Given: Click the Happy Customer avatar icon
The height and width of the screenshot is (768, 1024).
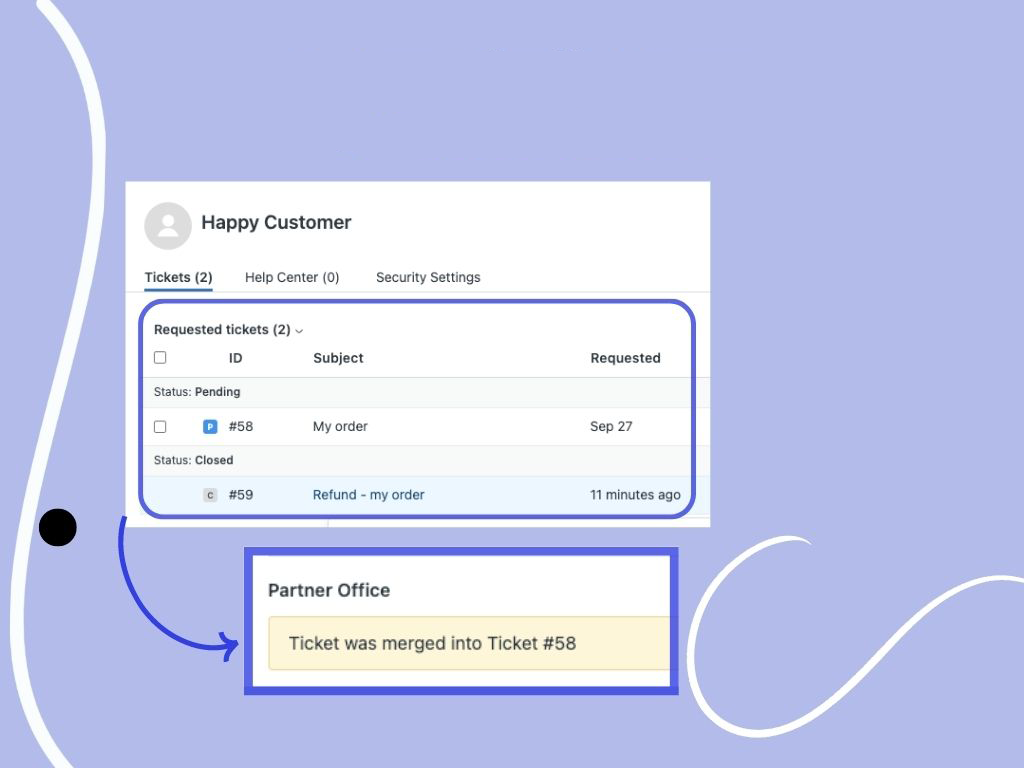Looking at the screenshot, I should [x=168, y=225].
